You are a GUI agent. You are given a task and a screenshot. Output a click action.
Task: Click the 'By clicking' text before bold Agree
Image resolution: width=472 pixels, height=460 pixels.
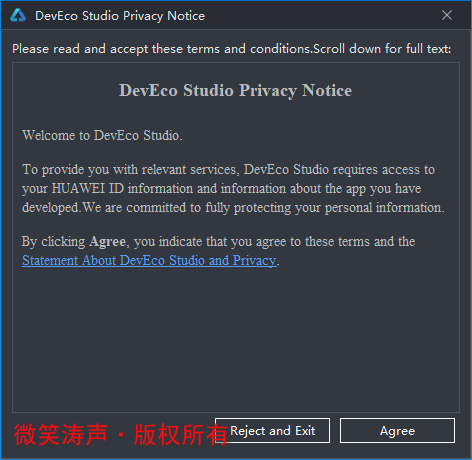54,241
